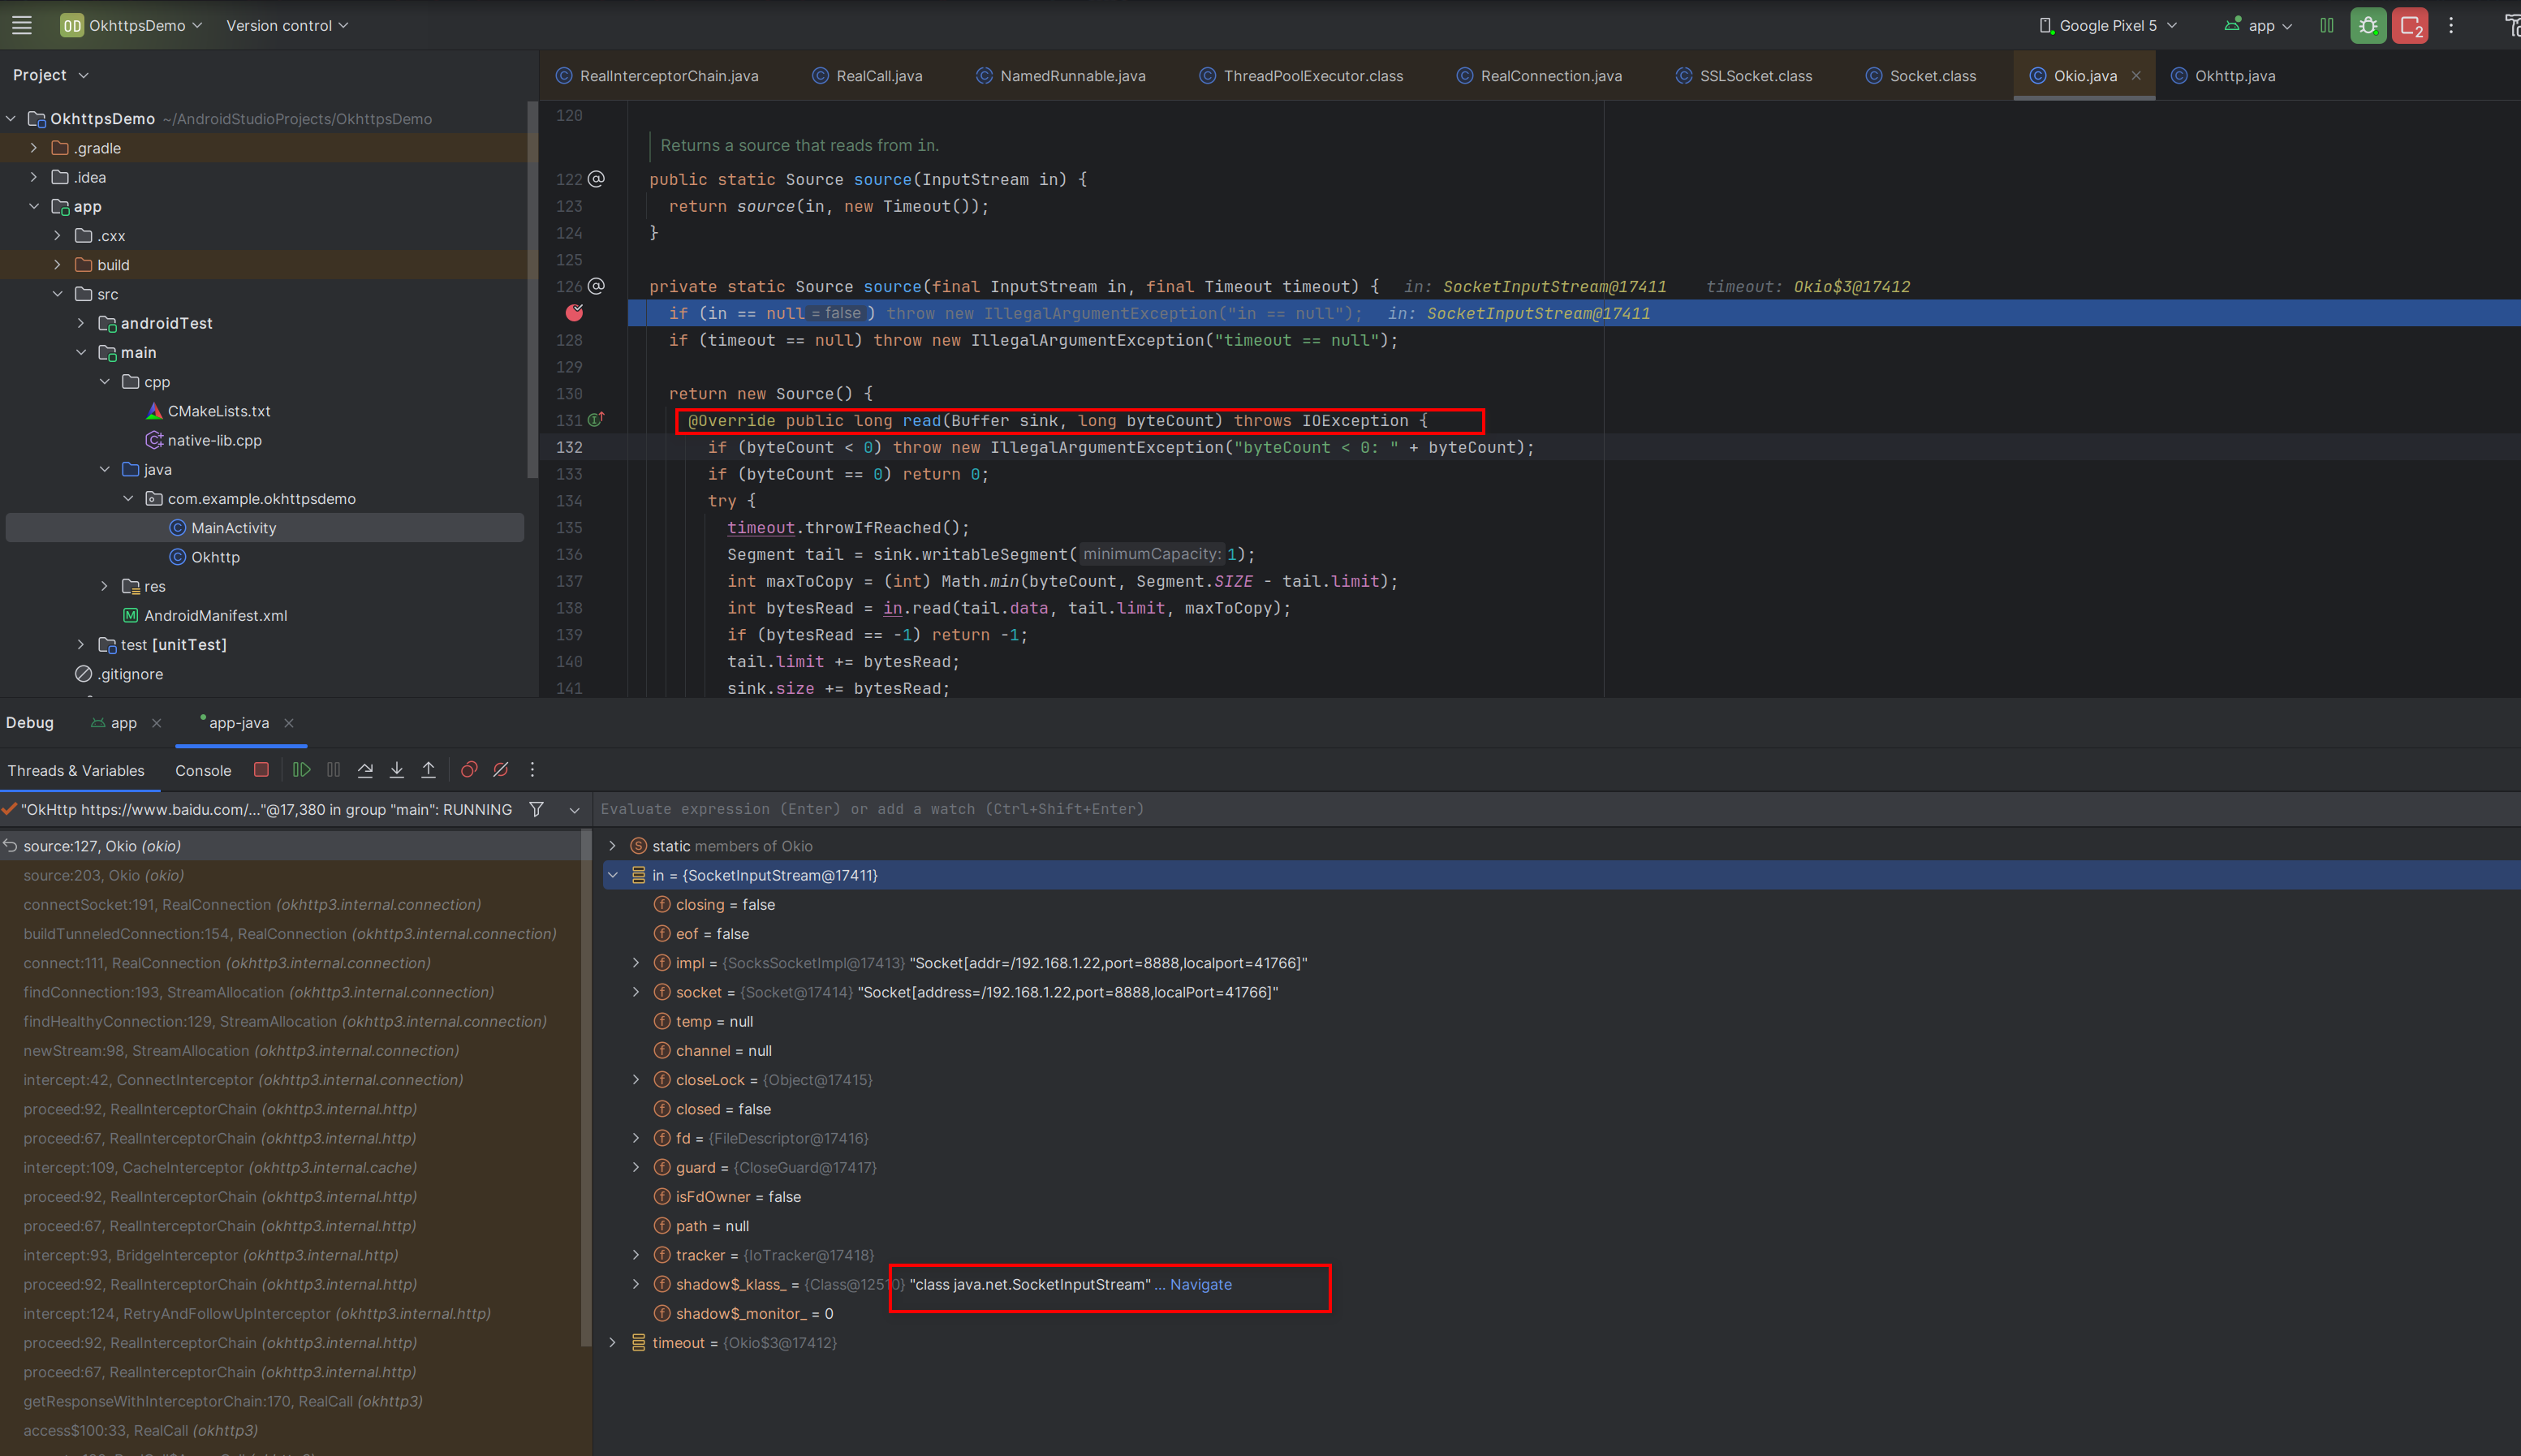This screenshot has width=2521, height=1456.
Task: Click the Step Over debugger icon
Action: click(365, 770)
